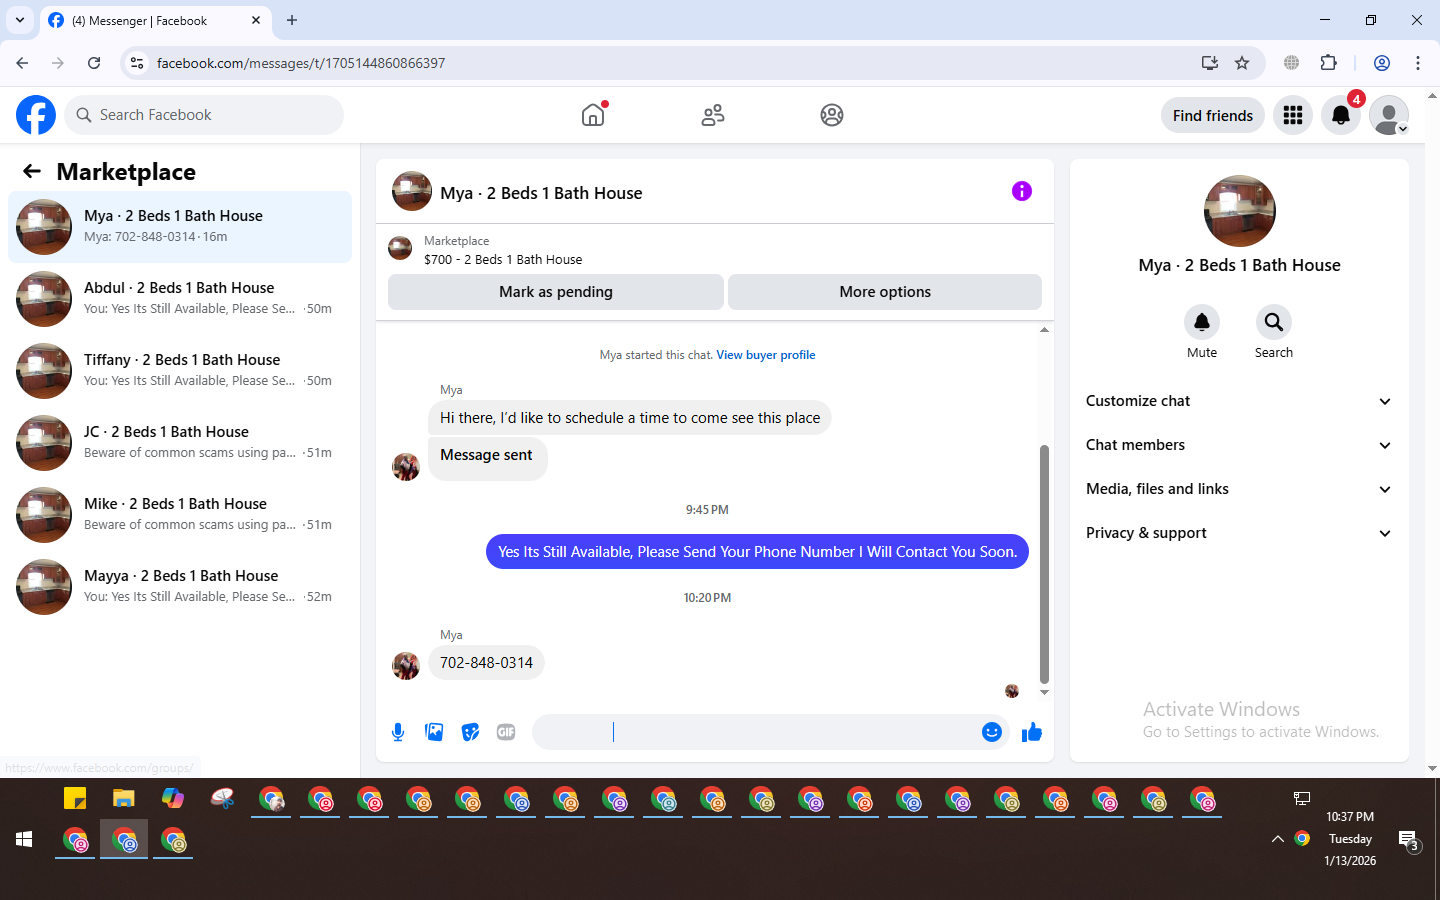Open the tab search dropdown arrow
Image resolution: width=1440 pixels, height=900 pixels.
20,20
